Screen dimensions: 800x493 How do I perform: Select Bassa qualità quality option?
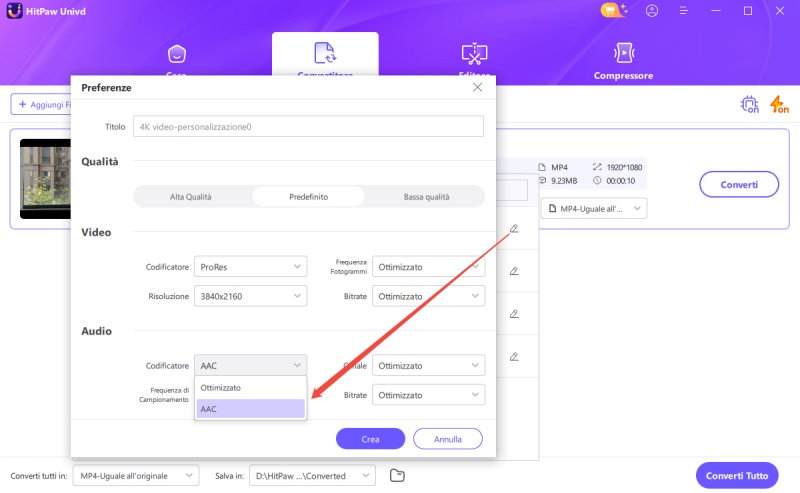click(427, 196)
